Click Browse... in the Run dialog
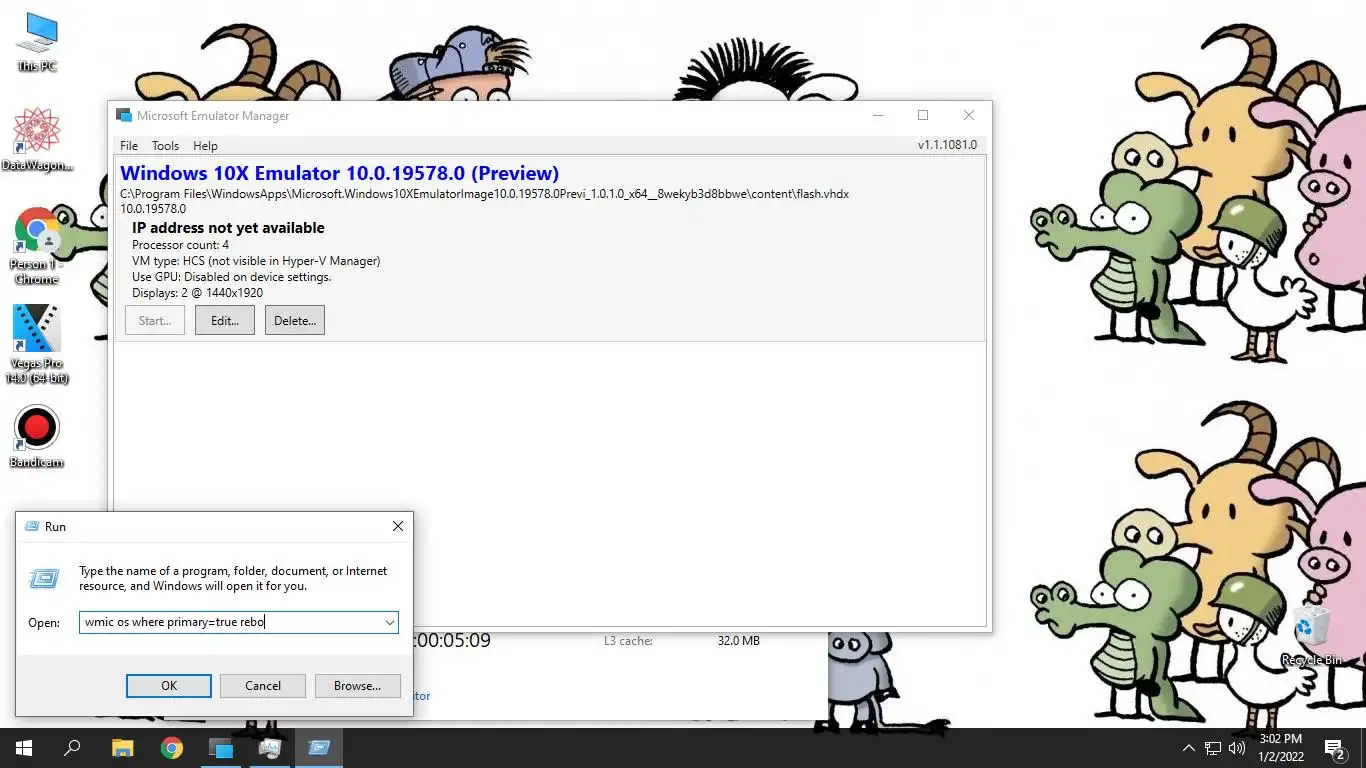 click(357, 686)
